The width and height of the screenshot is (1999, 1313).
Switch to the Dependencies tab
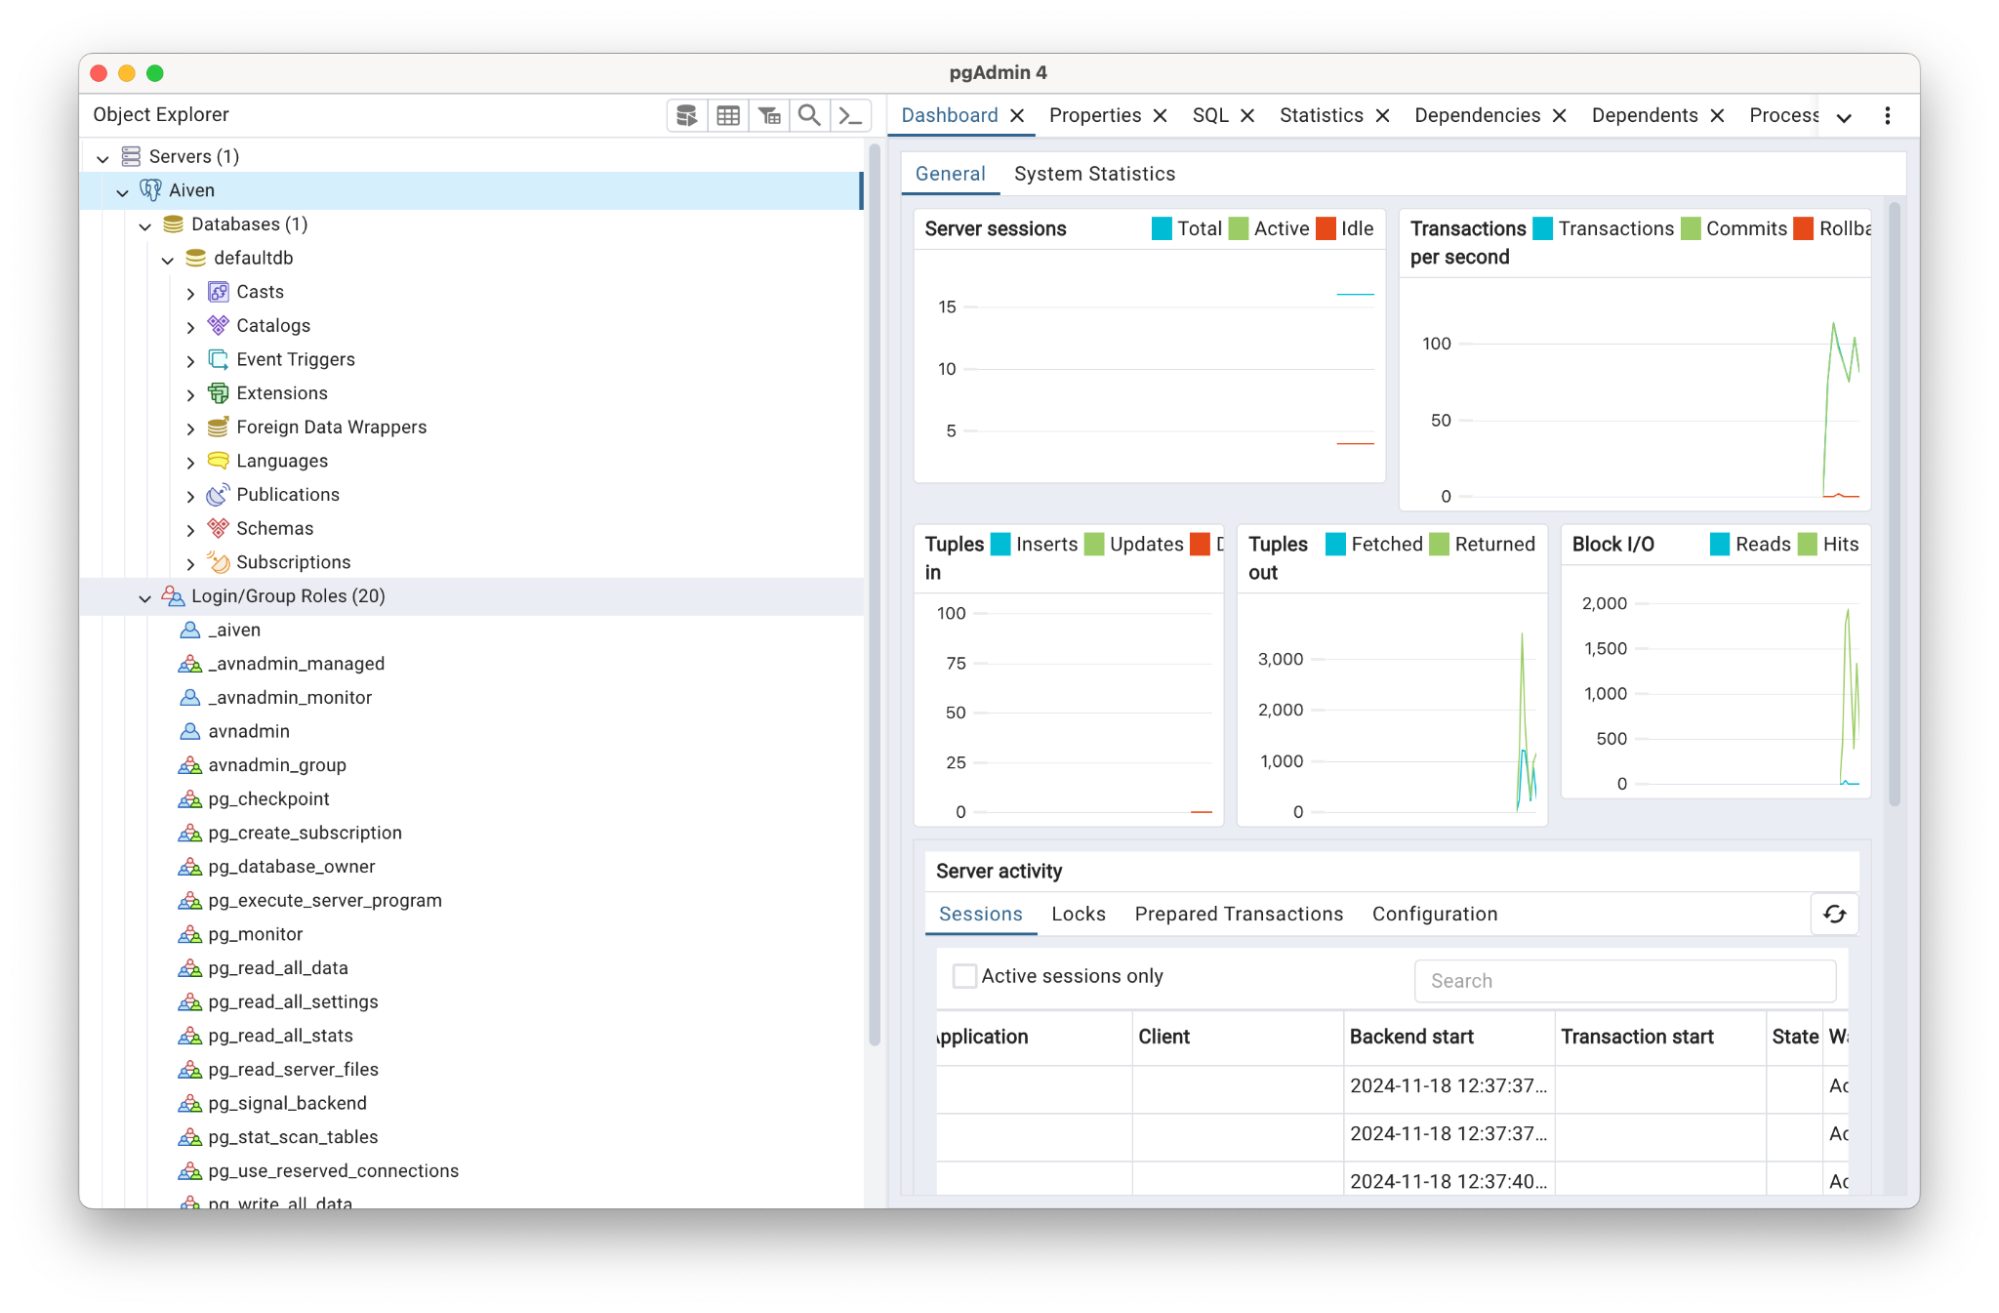point(1477,115)
